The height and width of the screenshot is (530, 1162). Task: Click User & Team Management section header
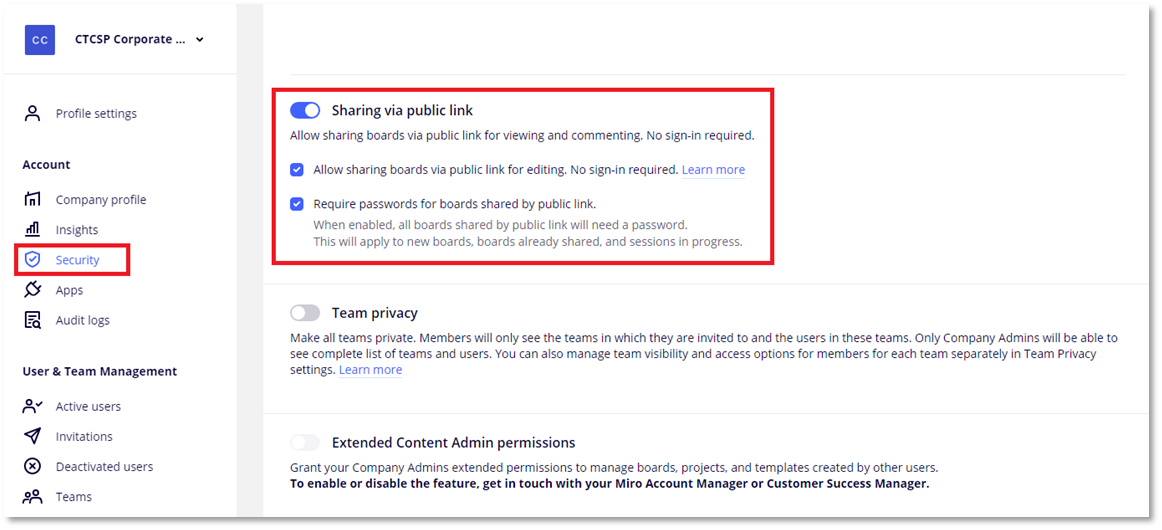99,371
